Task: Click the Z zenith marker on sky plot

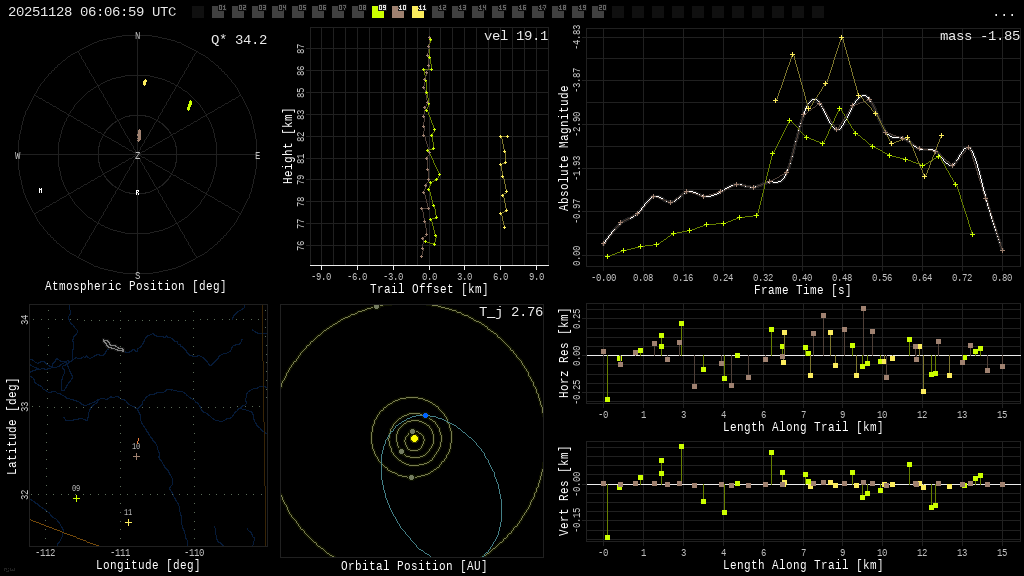Action: pyautogui.click(x=138, y=156)
